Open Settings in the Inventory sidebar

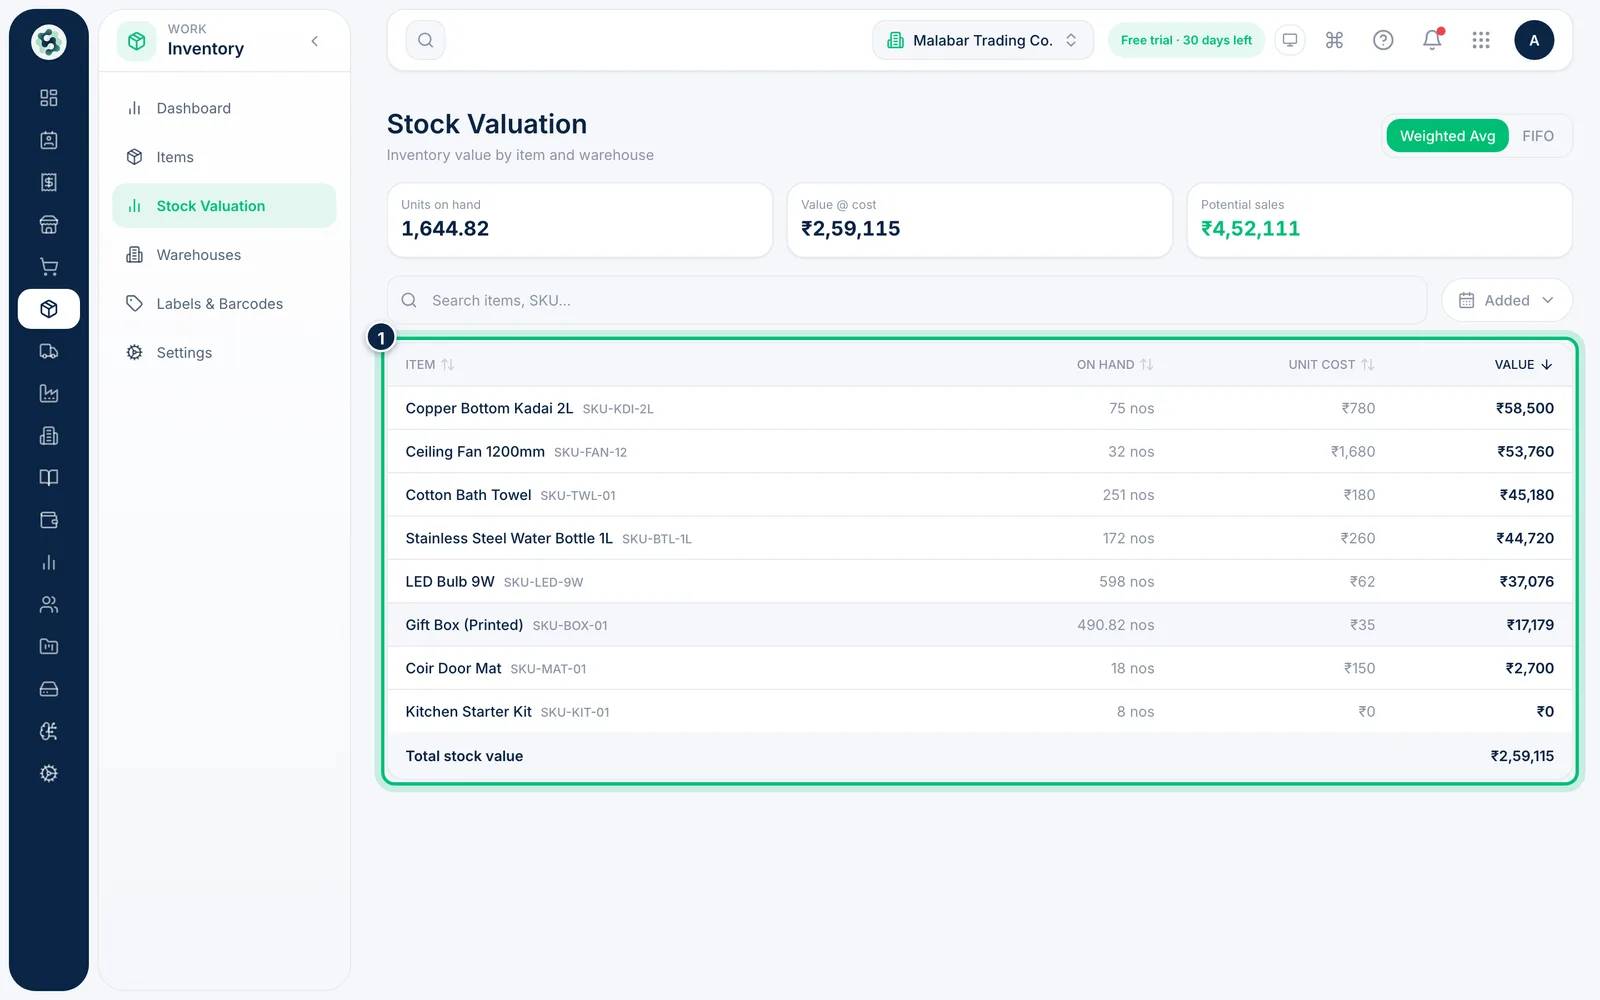point(224,353)
